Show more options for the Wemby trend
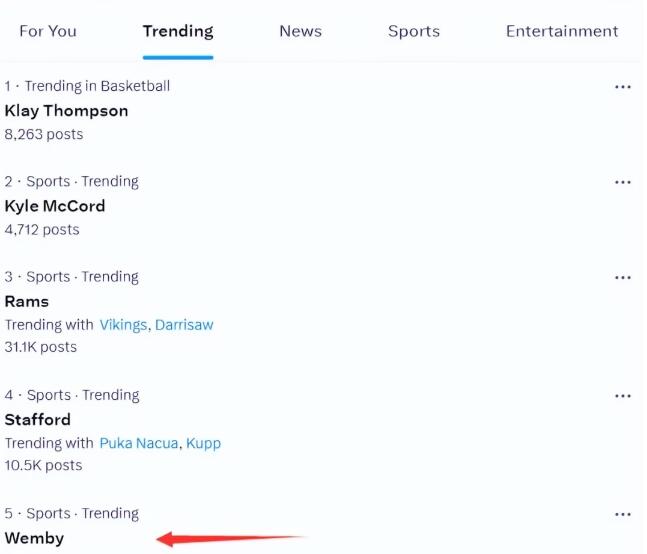Image resolution: width=647 pixels, height=554 pixels. pos(623,514)
